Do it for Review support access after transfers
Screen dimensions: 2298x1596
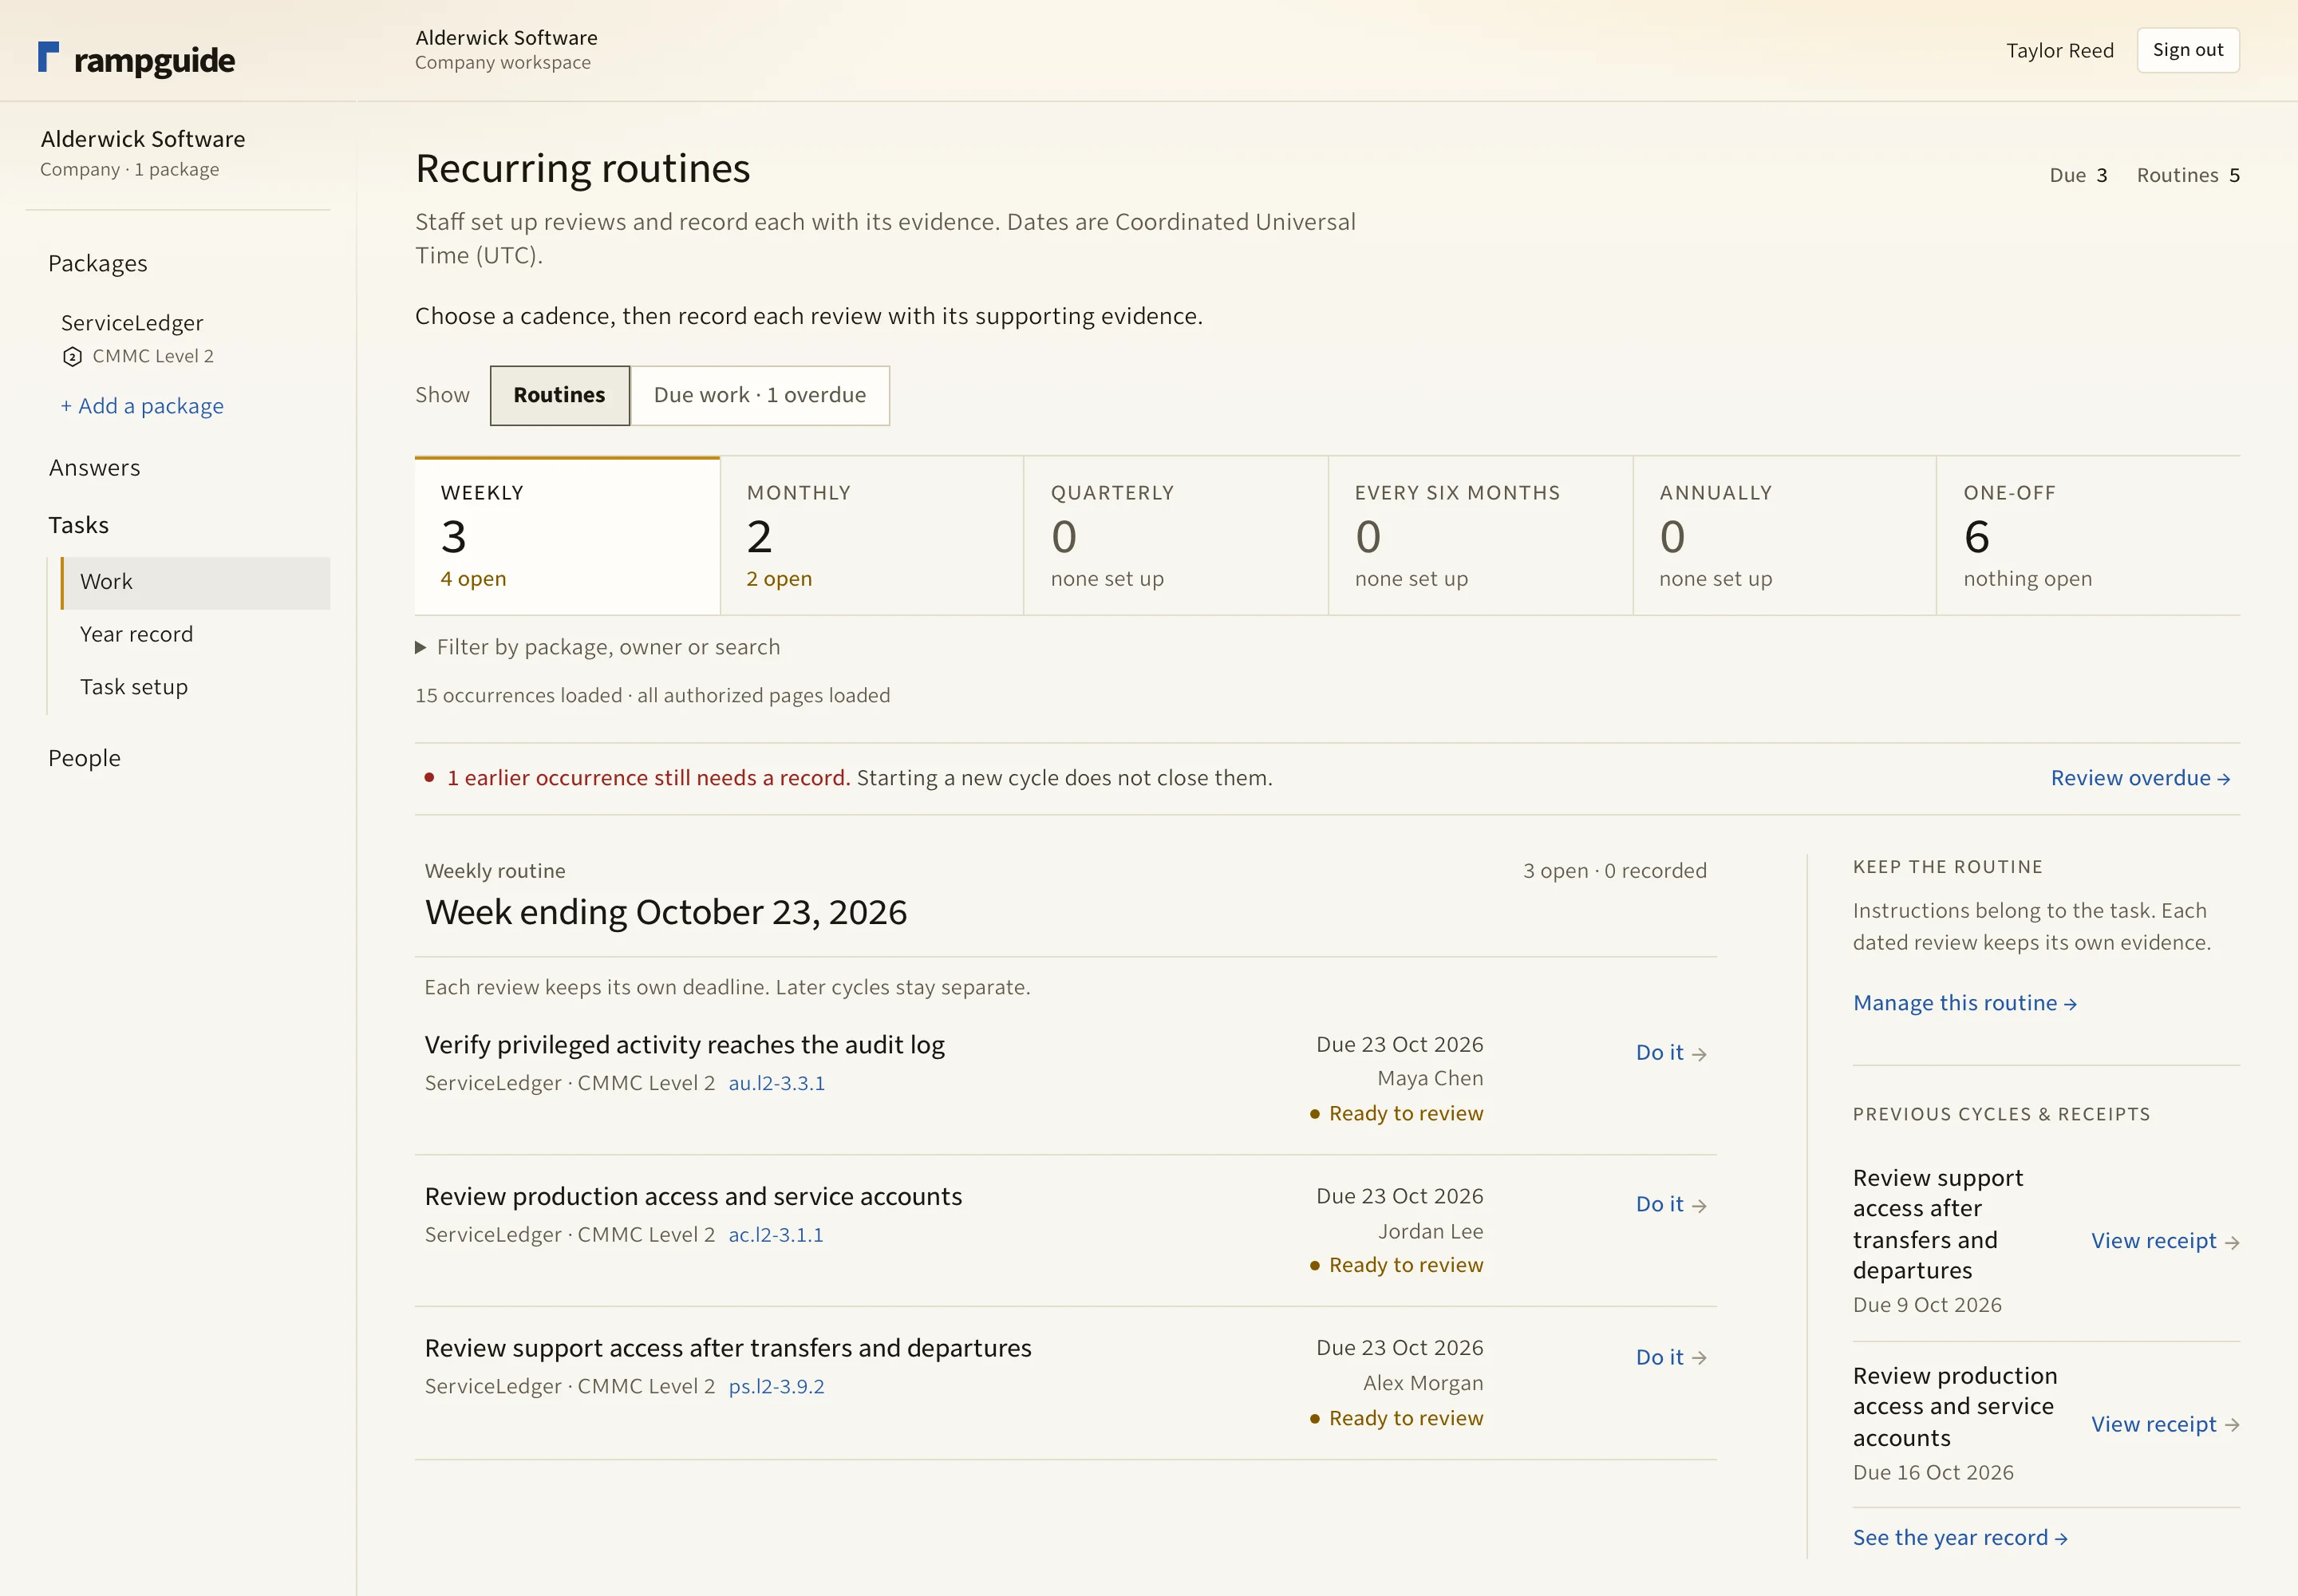coord(1670,1357)
